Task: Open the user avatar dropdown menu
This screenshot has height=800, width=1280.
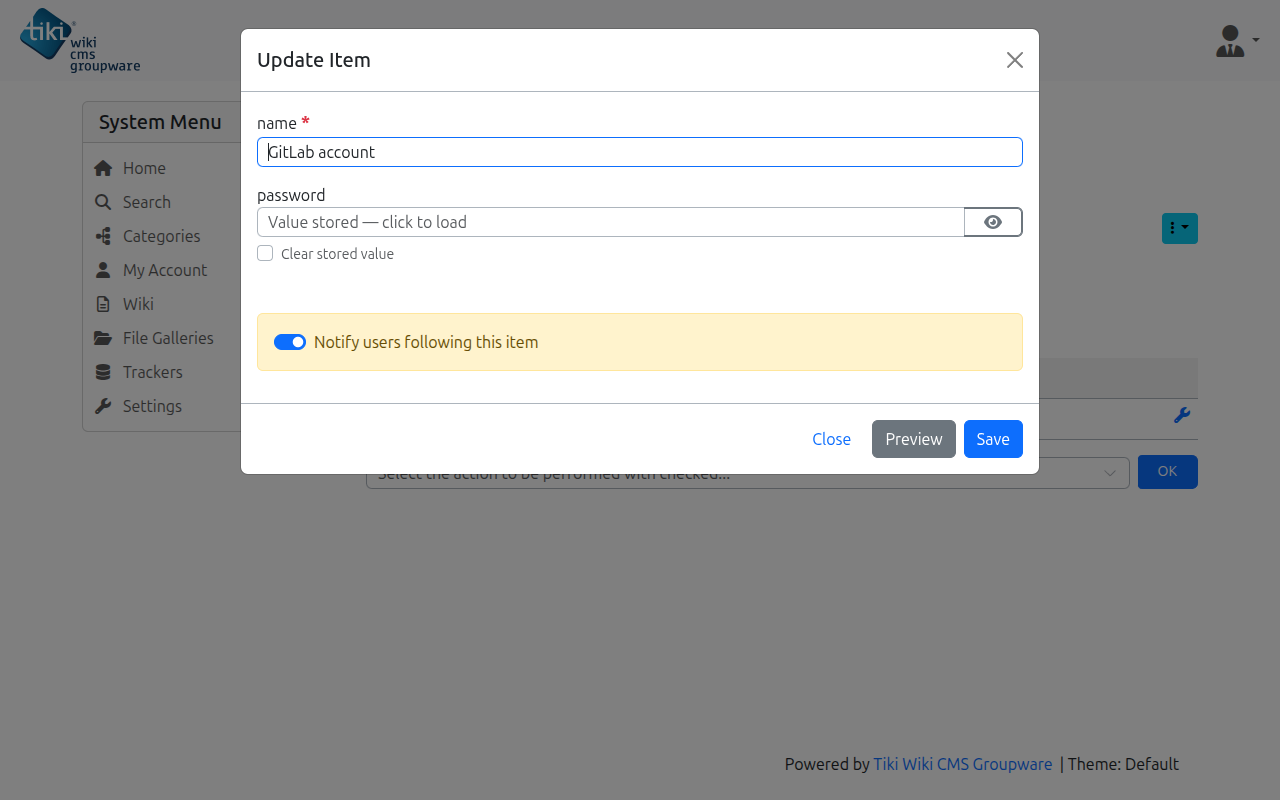Action: click(1237, 41)
